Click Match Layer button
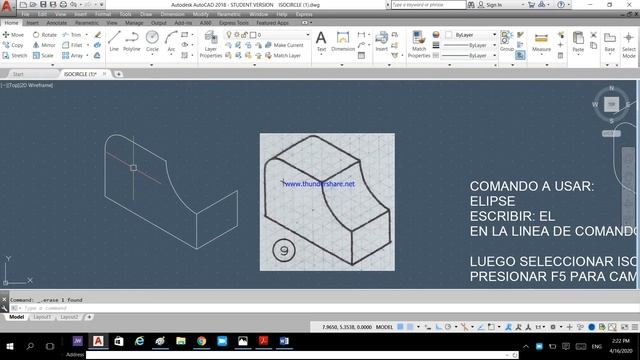Image resolution: width=640 pixels, height=360 pixels. (283, 55)
